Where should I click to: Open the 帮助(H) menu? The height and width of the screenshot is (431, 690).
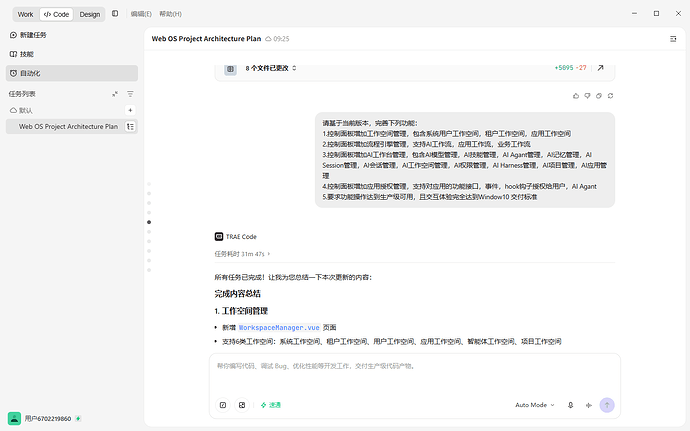coord(170,14)
